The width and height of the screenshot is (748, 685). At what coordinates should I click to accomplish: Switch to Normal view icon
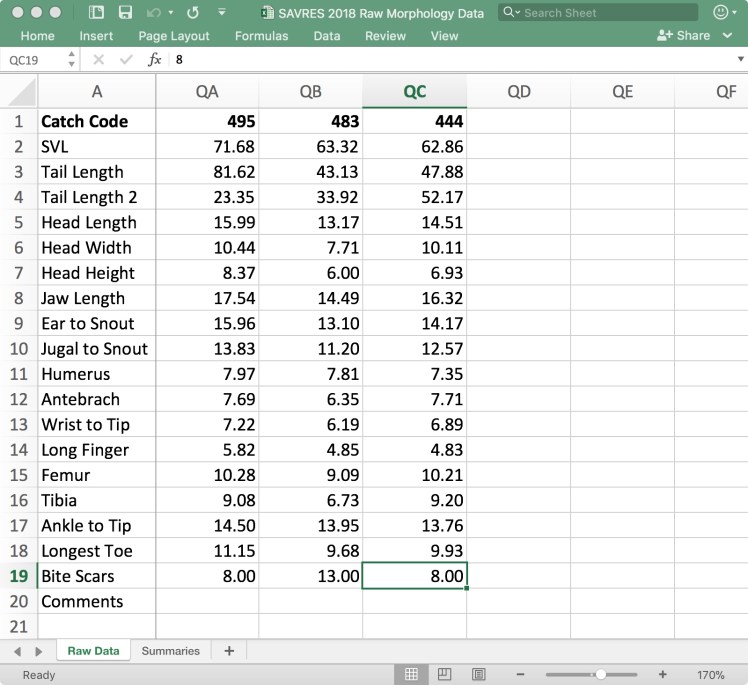(411, 674)
